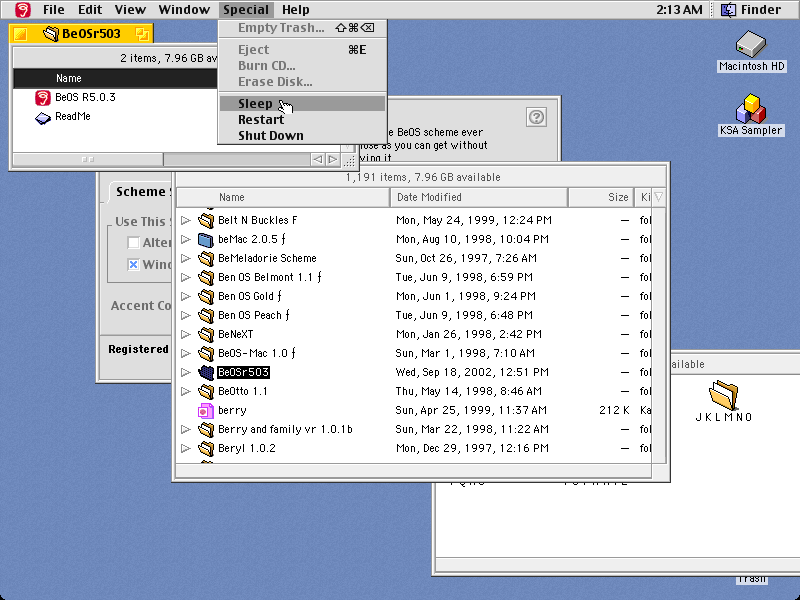Select the Berry and family vr 1.0.1b name
Viewport: 800px width, 600px height.
[285, 429]
